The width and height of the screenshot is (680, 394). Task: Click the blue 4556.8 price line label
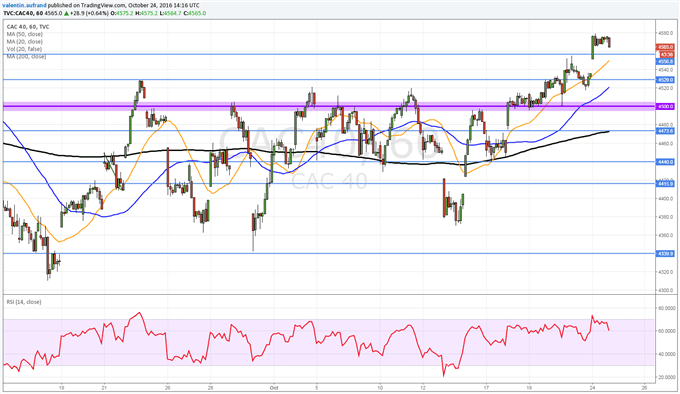tap(665, 62)
